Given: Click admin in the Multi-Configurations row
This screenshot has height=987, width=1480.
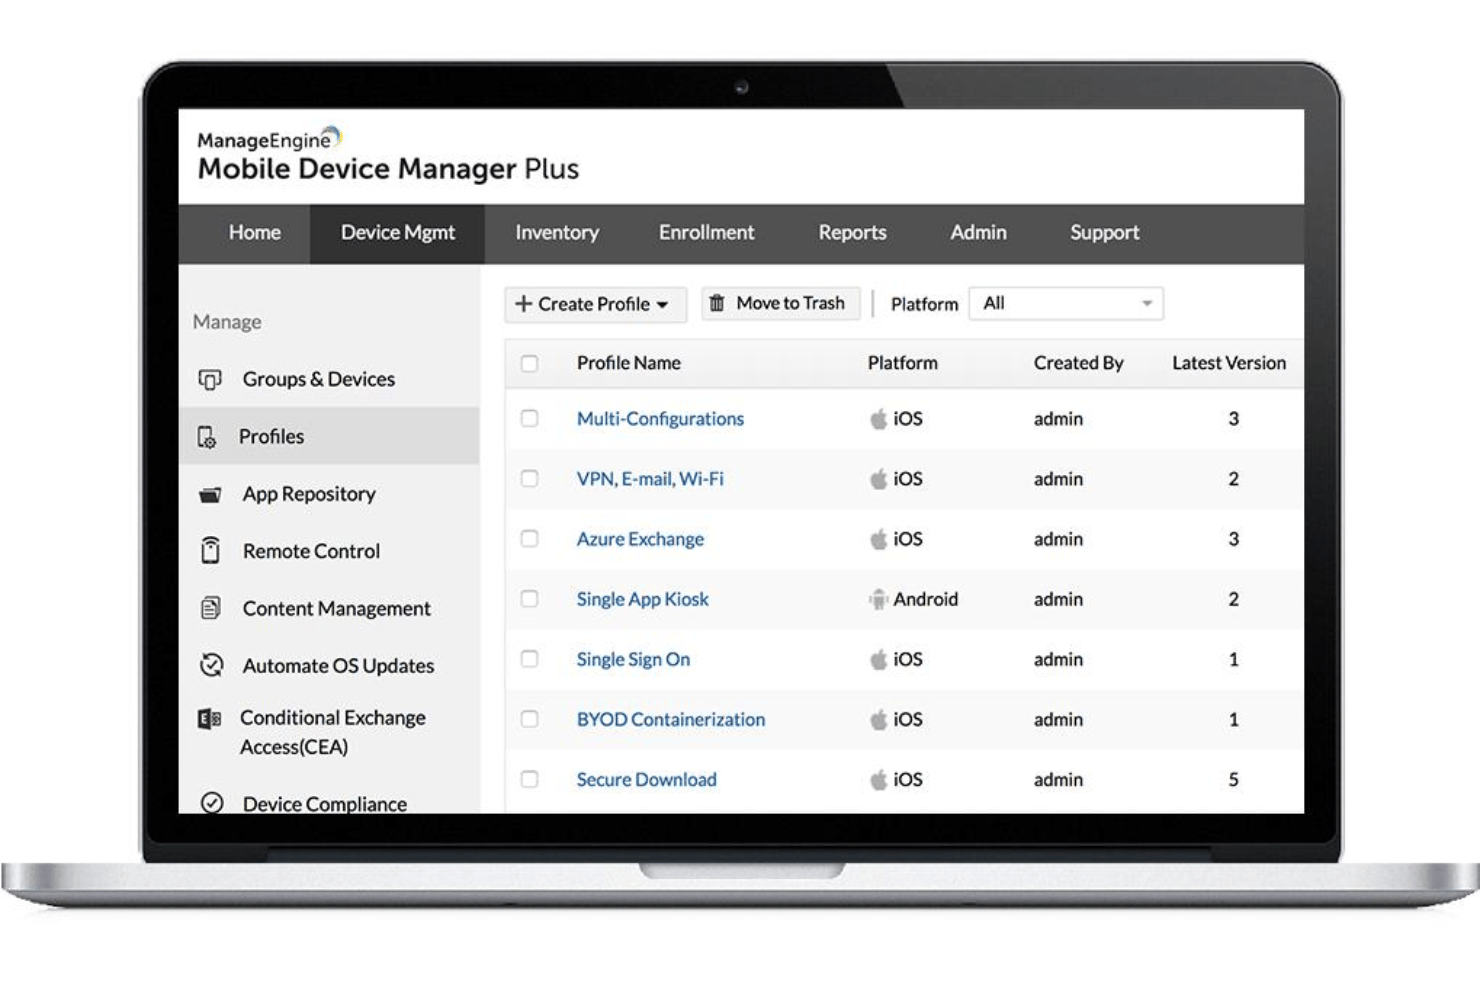Looking at the screenshot, I should (x=1058, y=419).
